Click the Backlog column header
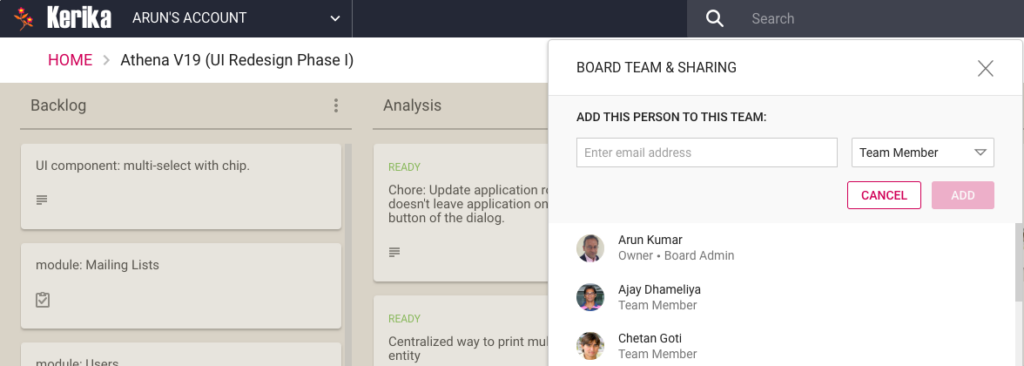The height and width of the screenshot is (366, 1024). [x=58, y=105]
